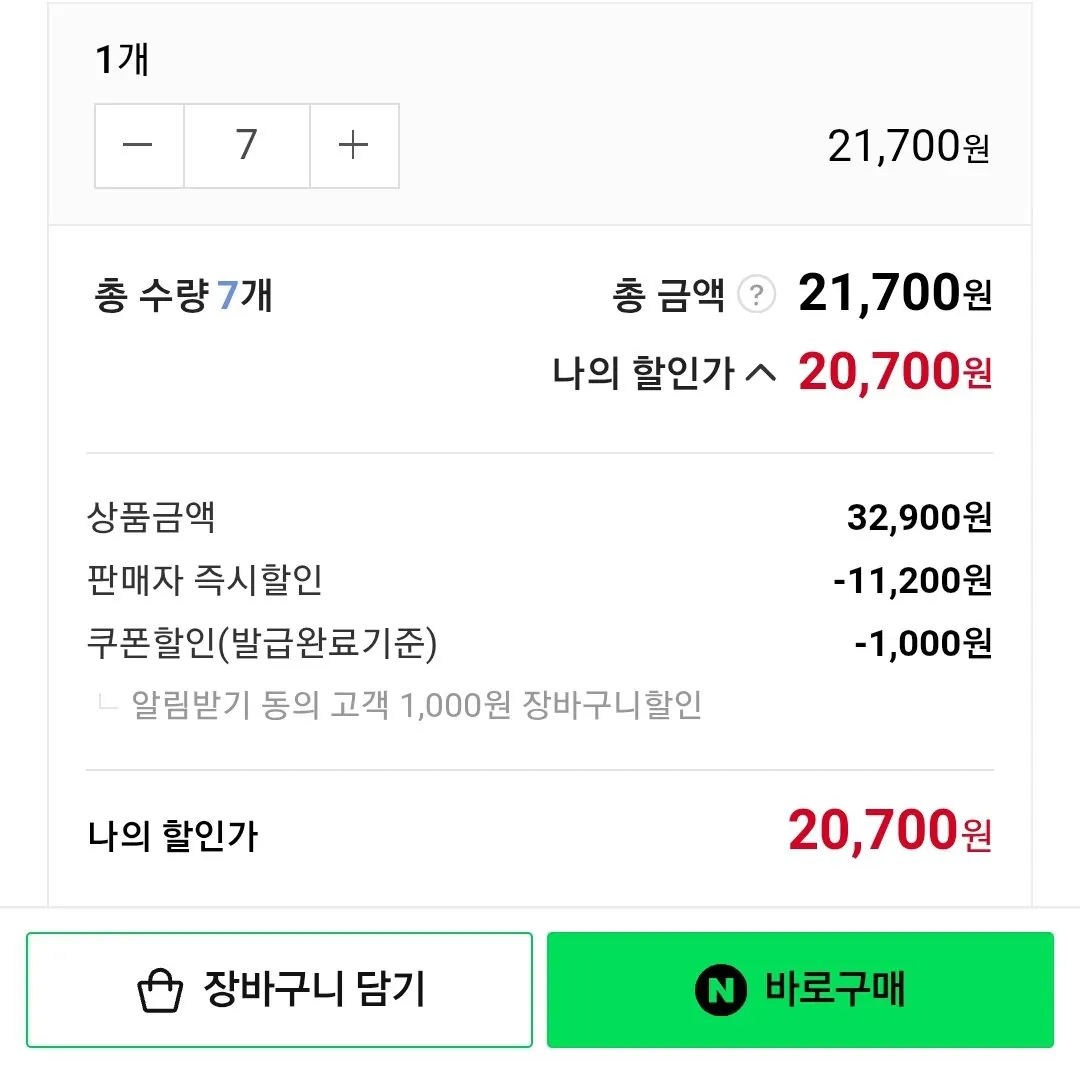Click 바로구매 to purchase immediately
1080x1074 pixels.
point(800,989)
